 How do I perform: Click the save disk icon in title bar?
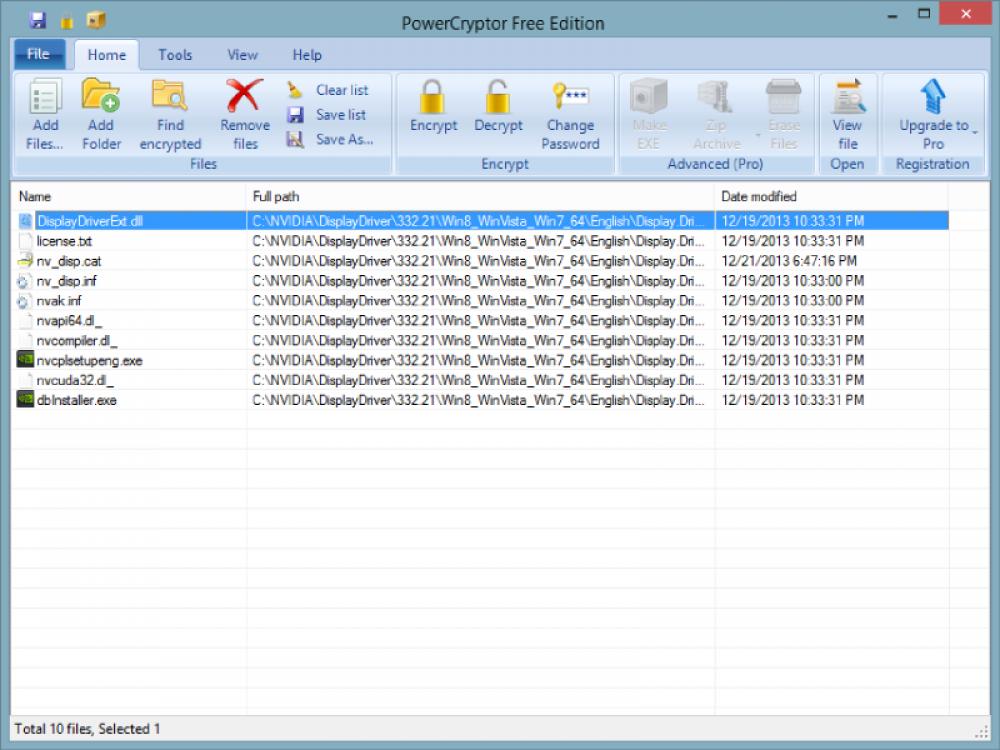click(38, 19)
